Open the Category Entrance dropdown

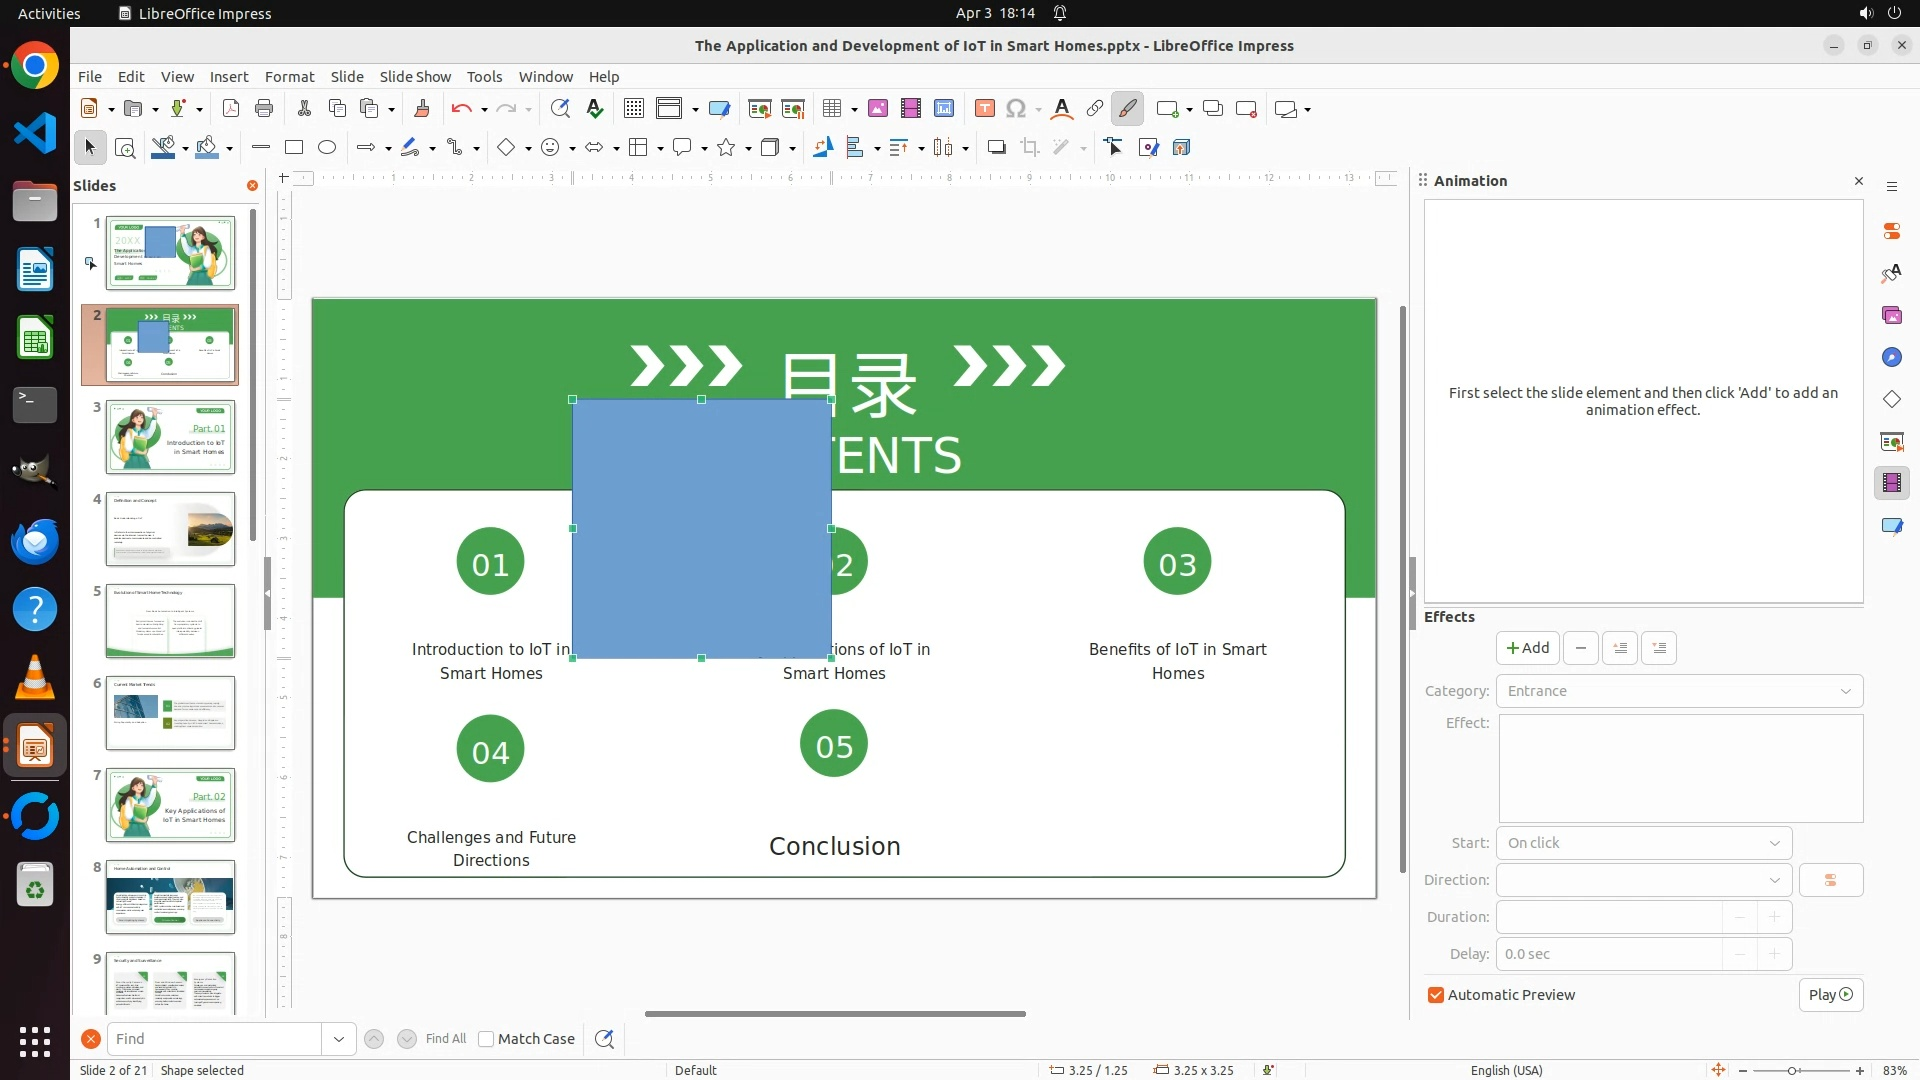point(1679,691)
